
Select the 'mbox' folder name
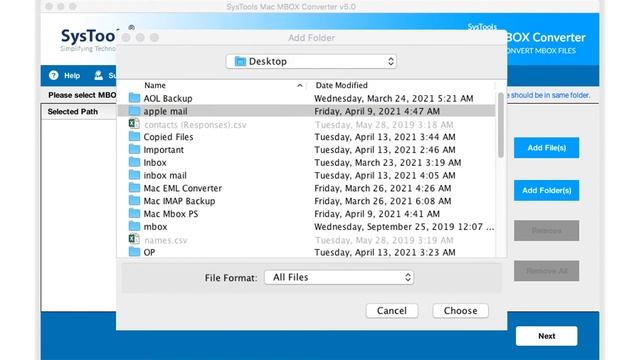[155, 227]
